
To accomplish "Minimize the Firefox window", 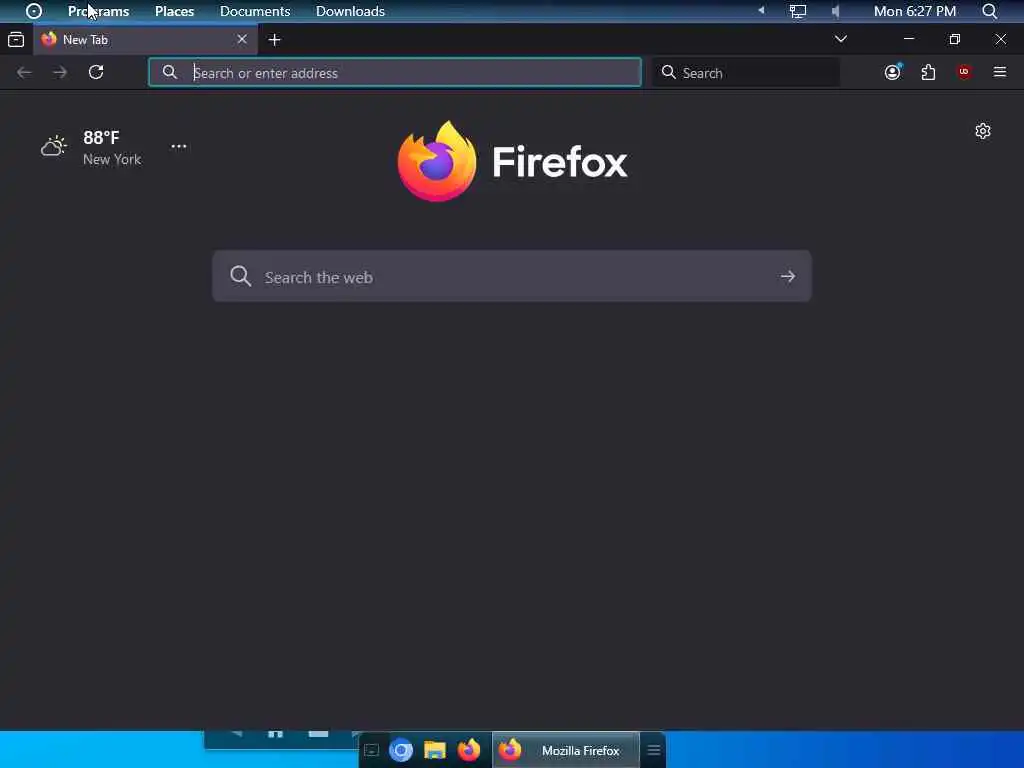I will (x=908, y=39).
